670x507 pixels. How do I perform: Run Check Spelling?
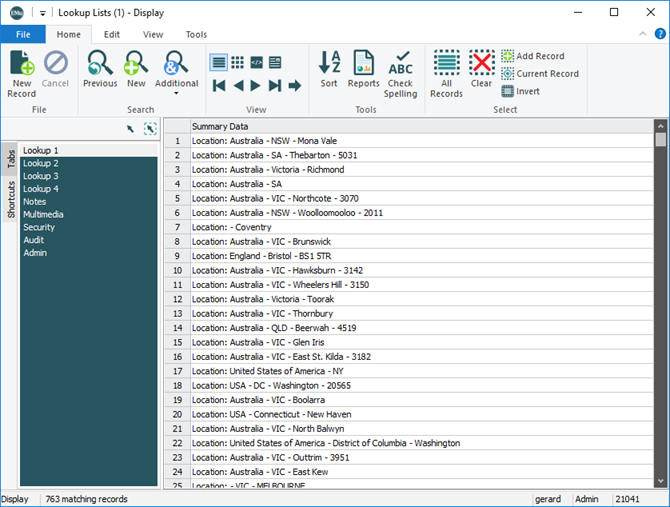click(401, 74)
